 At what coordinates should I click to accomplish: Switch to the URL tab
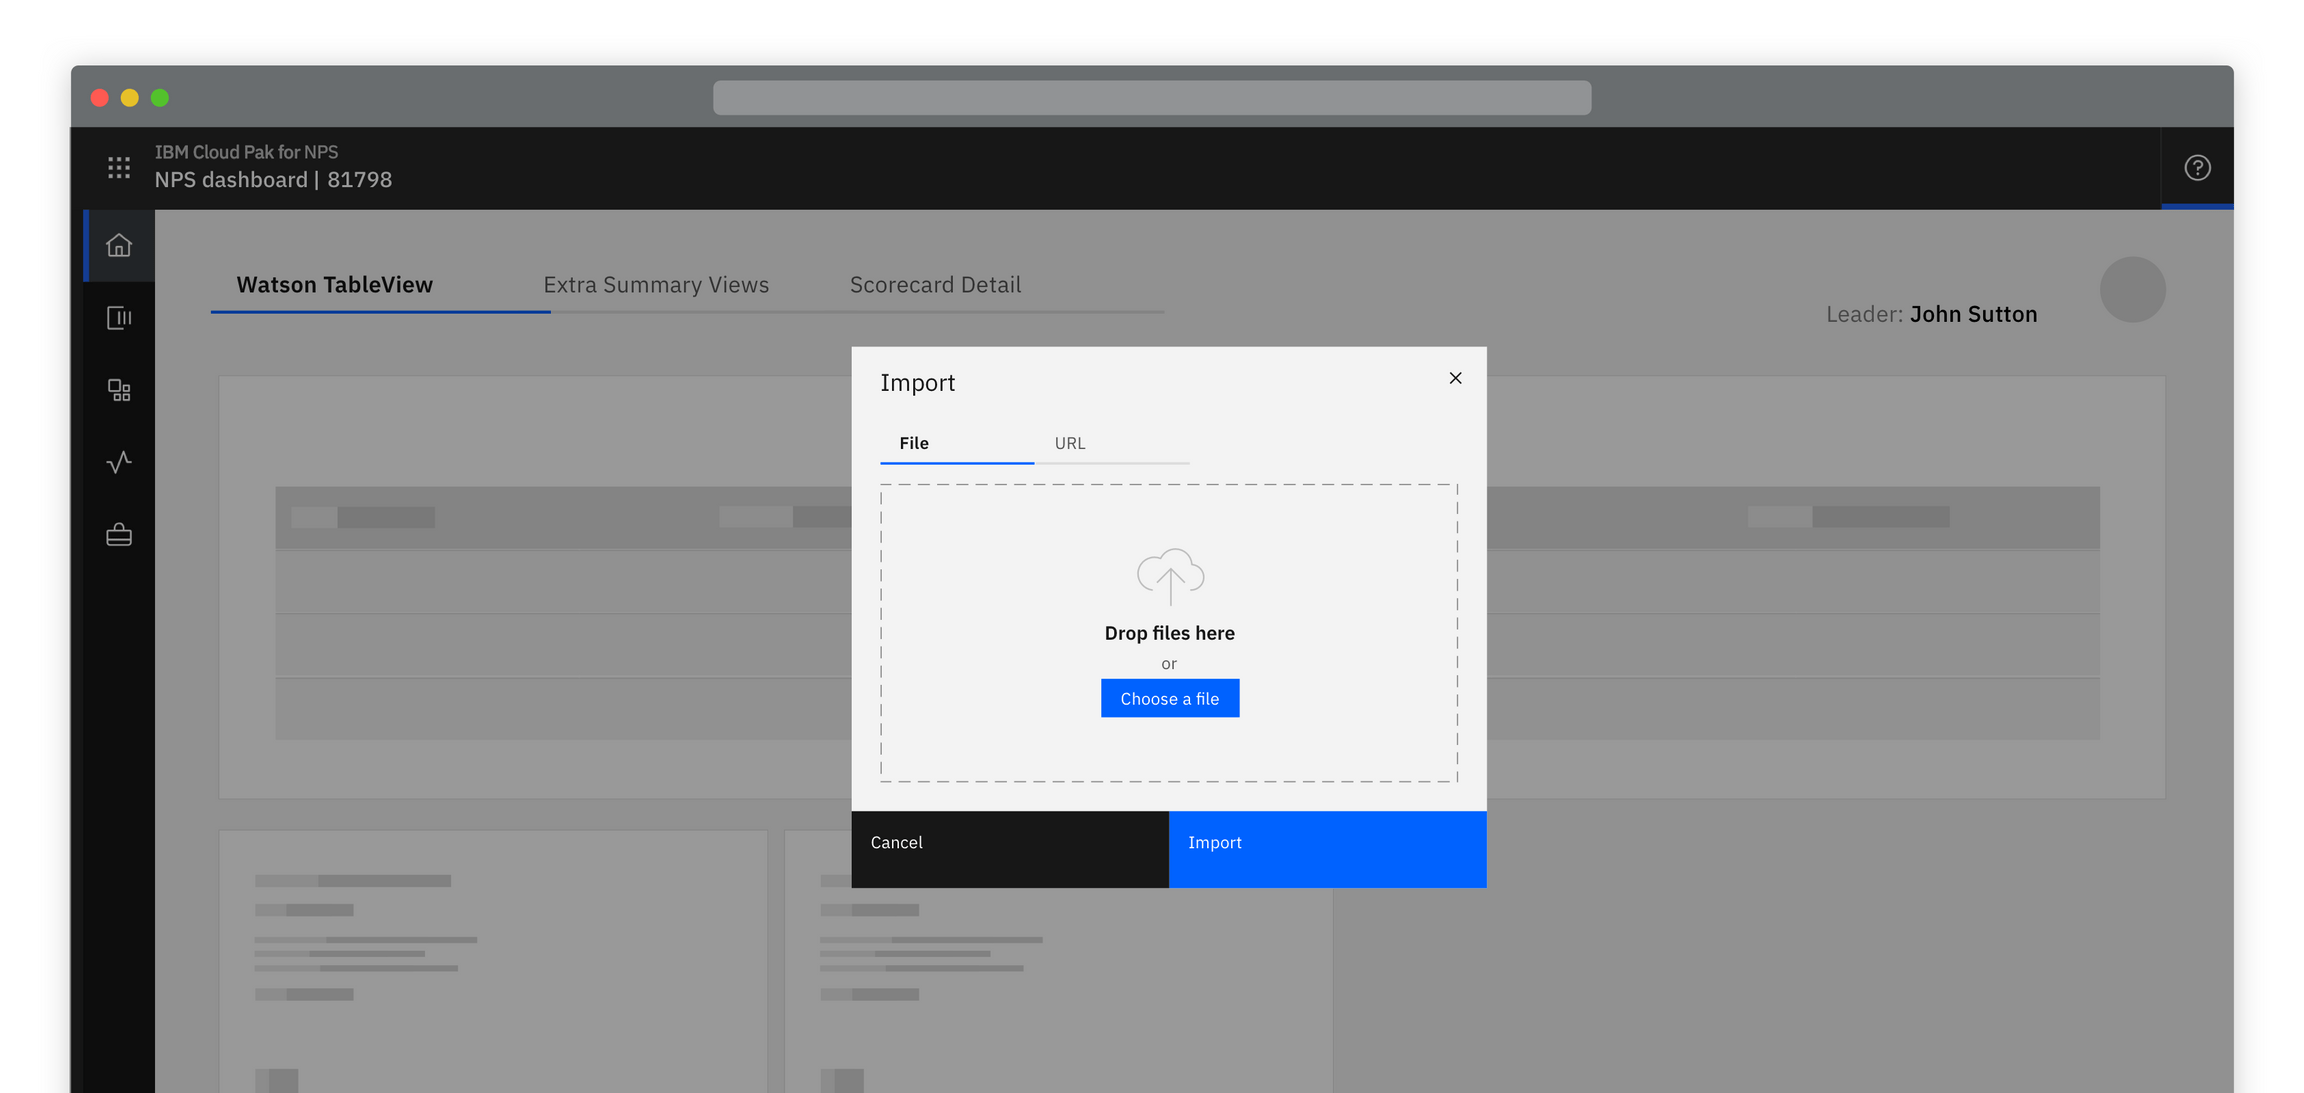click(1112, 443)
